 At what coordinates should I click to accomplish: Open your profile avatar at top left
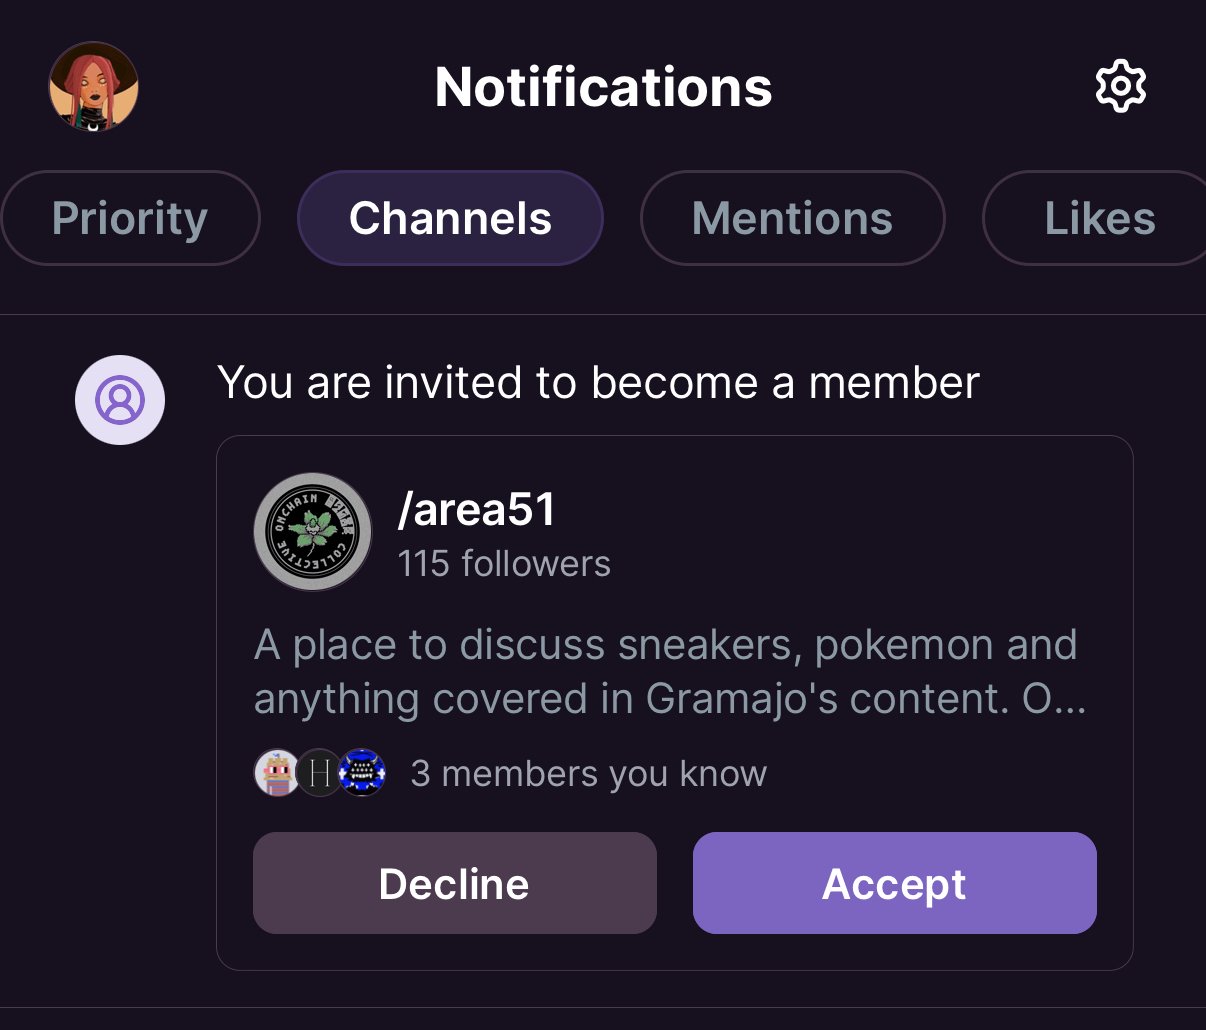pos(93,87)
